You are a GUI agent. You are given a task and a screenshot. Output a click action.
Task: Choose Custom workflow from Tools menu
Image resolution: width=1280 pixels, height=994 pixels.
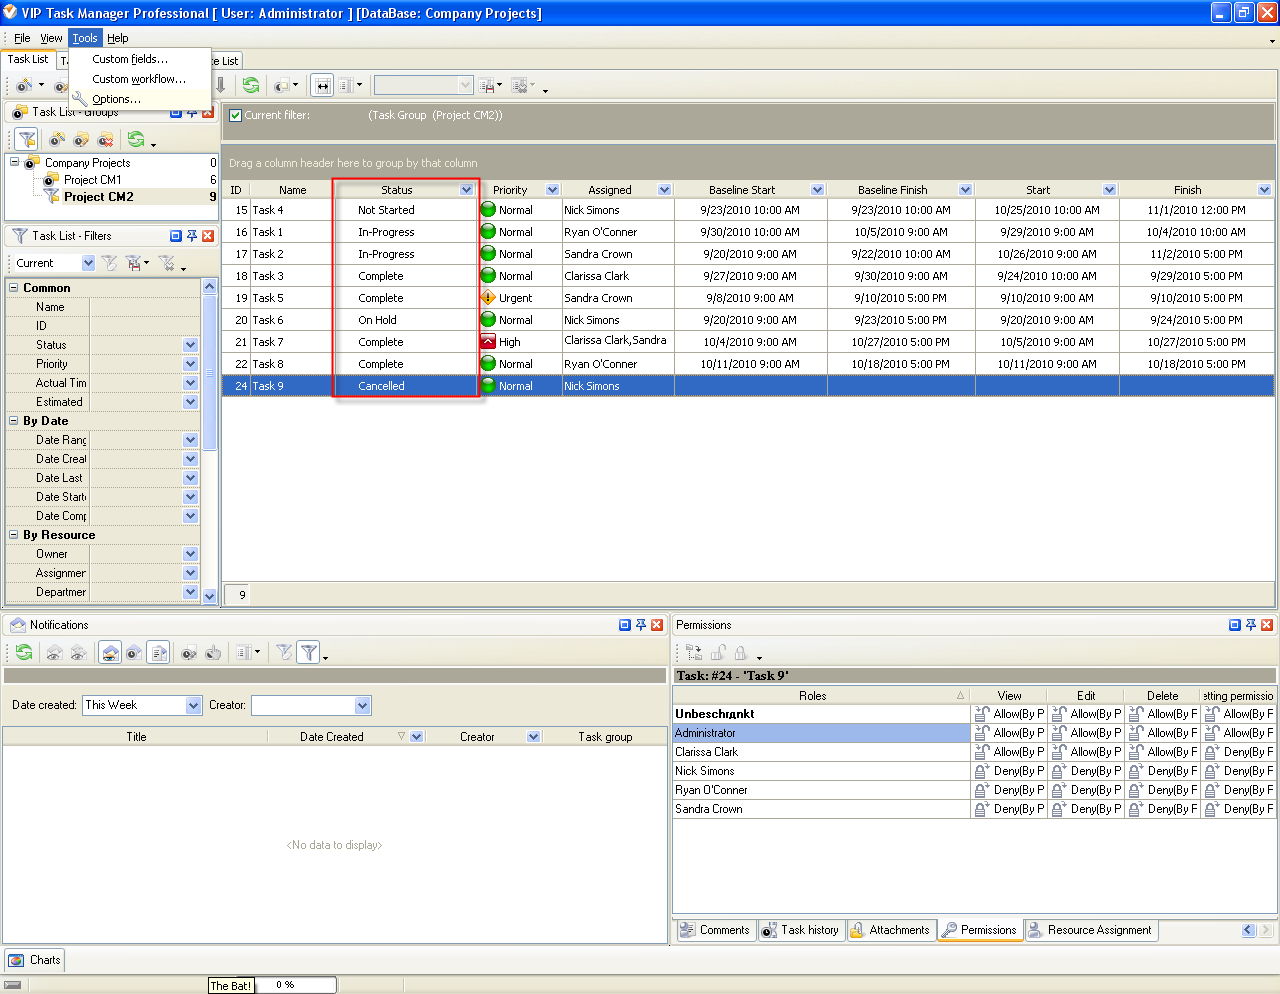pyautogui.click(x=138, y=79)
